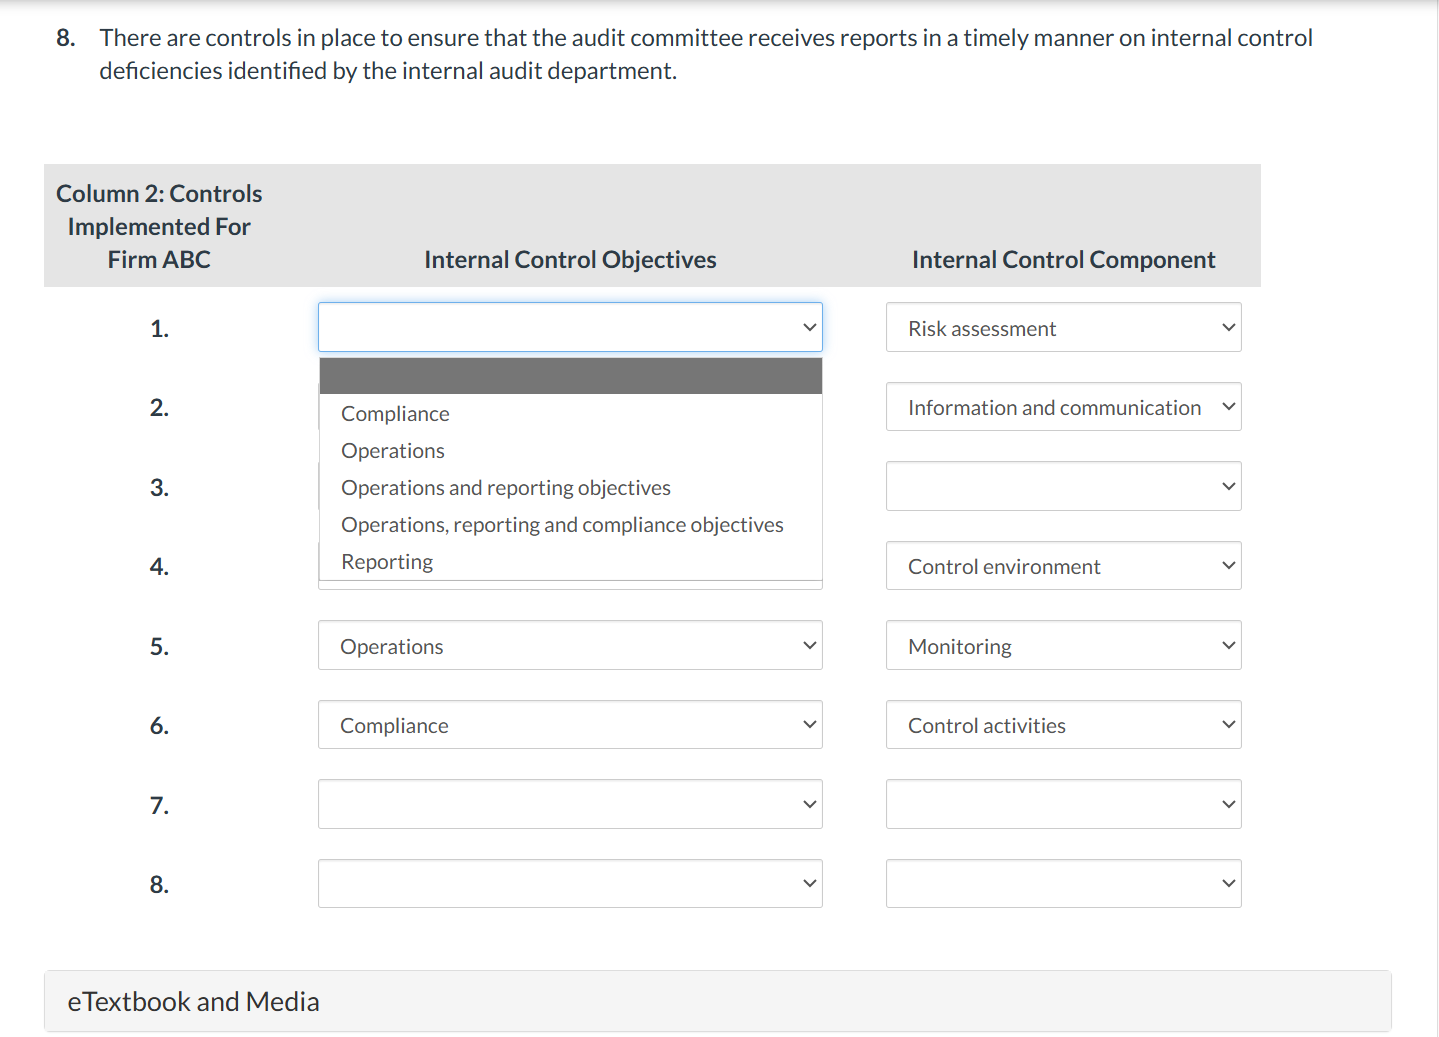Screen dimensions: 1439x1037
Task: Open row 3 empty Internal Control Component dropdown
Action: [x=1063, y=486]
